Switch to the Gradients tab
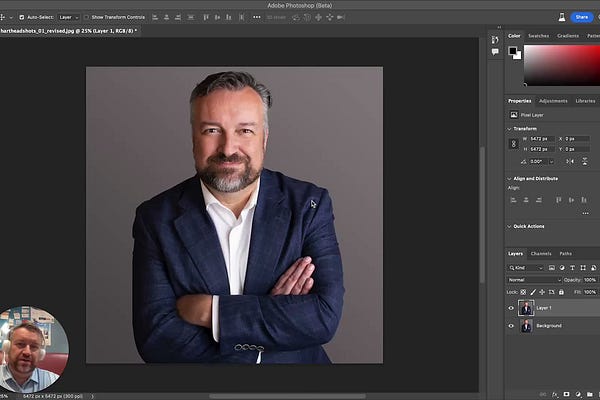Image resolution: width=600 pixels, height=400 pixels. [x=568, y=36]
